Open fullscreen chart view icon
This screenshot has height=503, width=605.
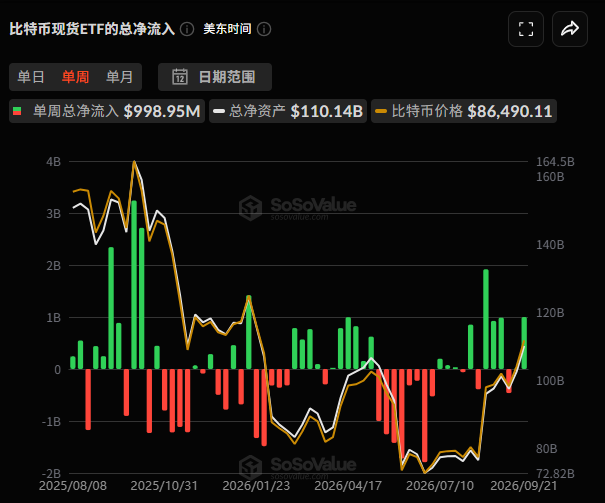(526, 29)
